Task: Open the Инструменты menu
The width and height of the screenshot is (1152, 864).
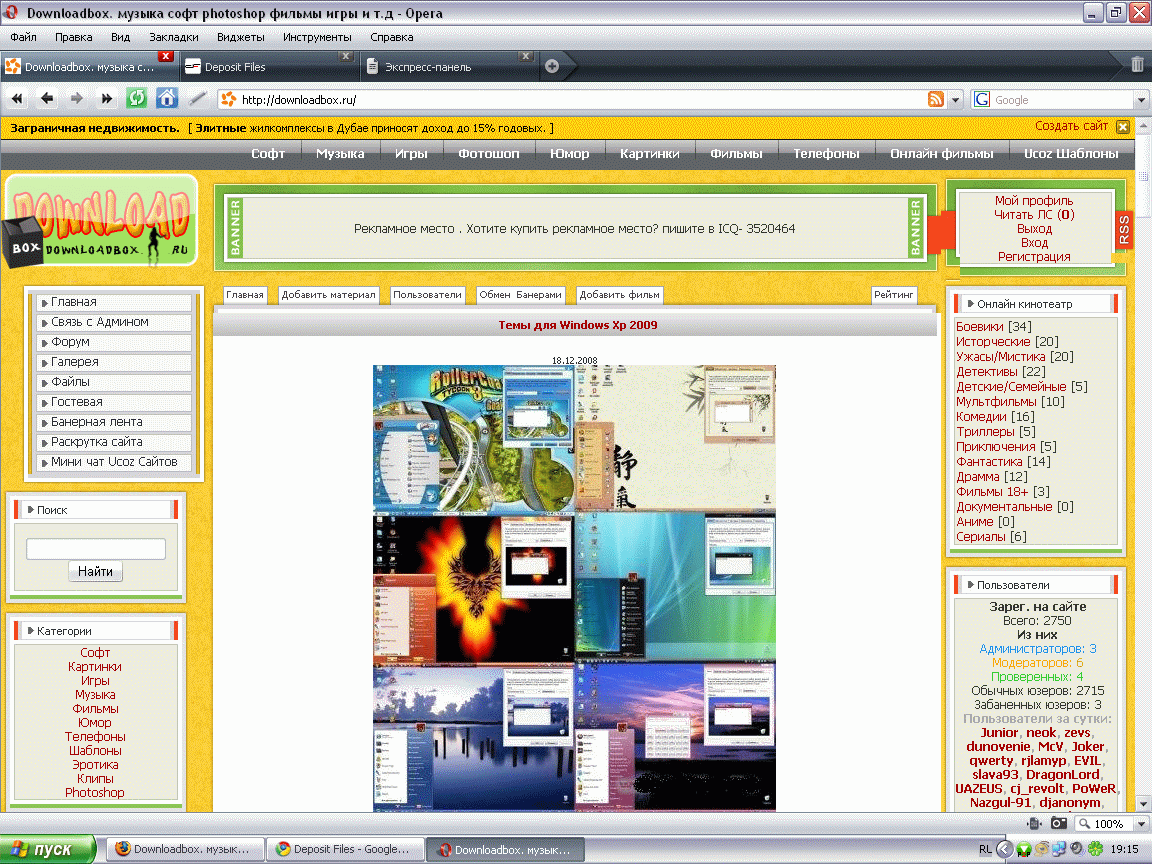Action: click(x=317, y=37)
